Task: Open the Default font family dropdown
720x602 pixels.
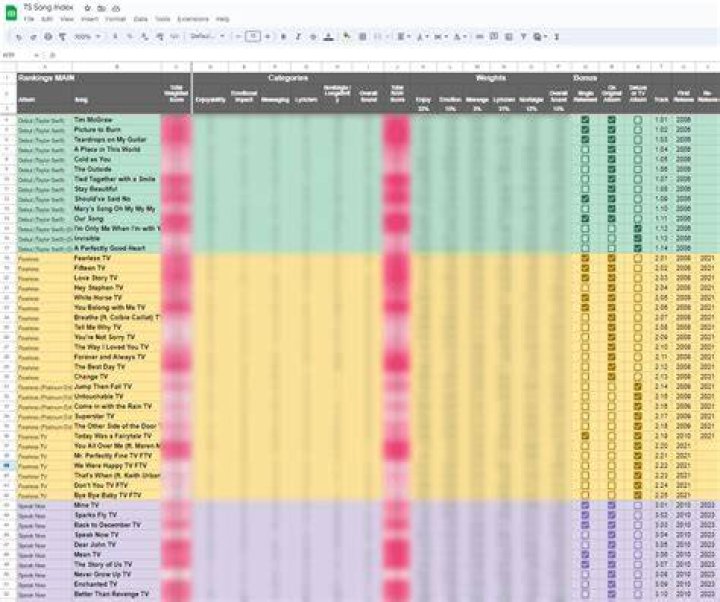Action: [x=208, y=37]
